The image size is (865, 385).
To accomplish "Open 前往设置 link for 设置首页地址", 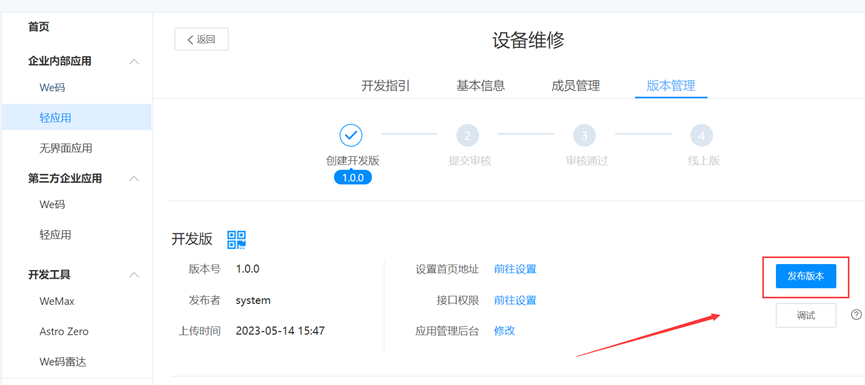I will [515, 269].
